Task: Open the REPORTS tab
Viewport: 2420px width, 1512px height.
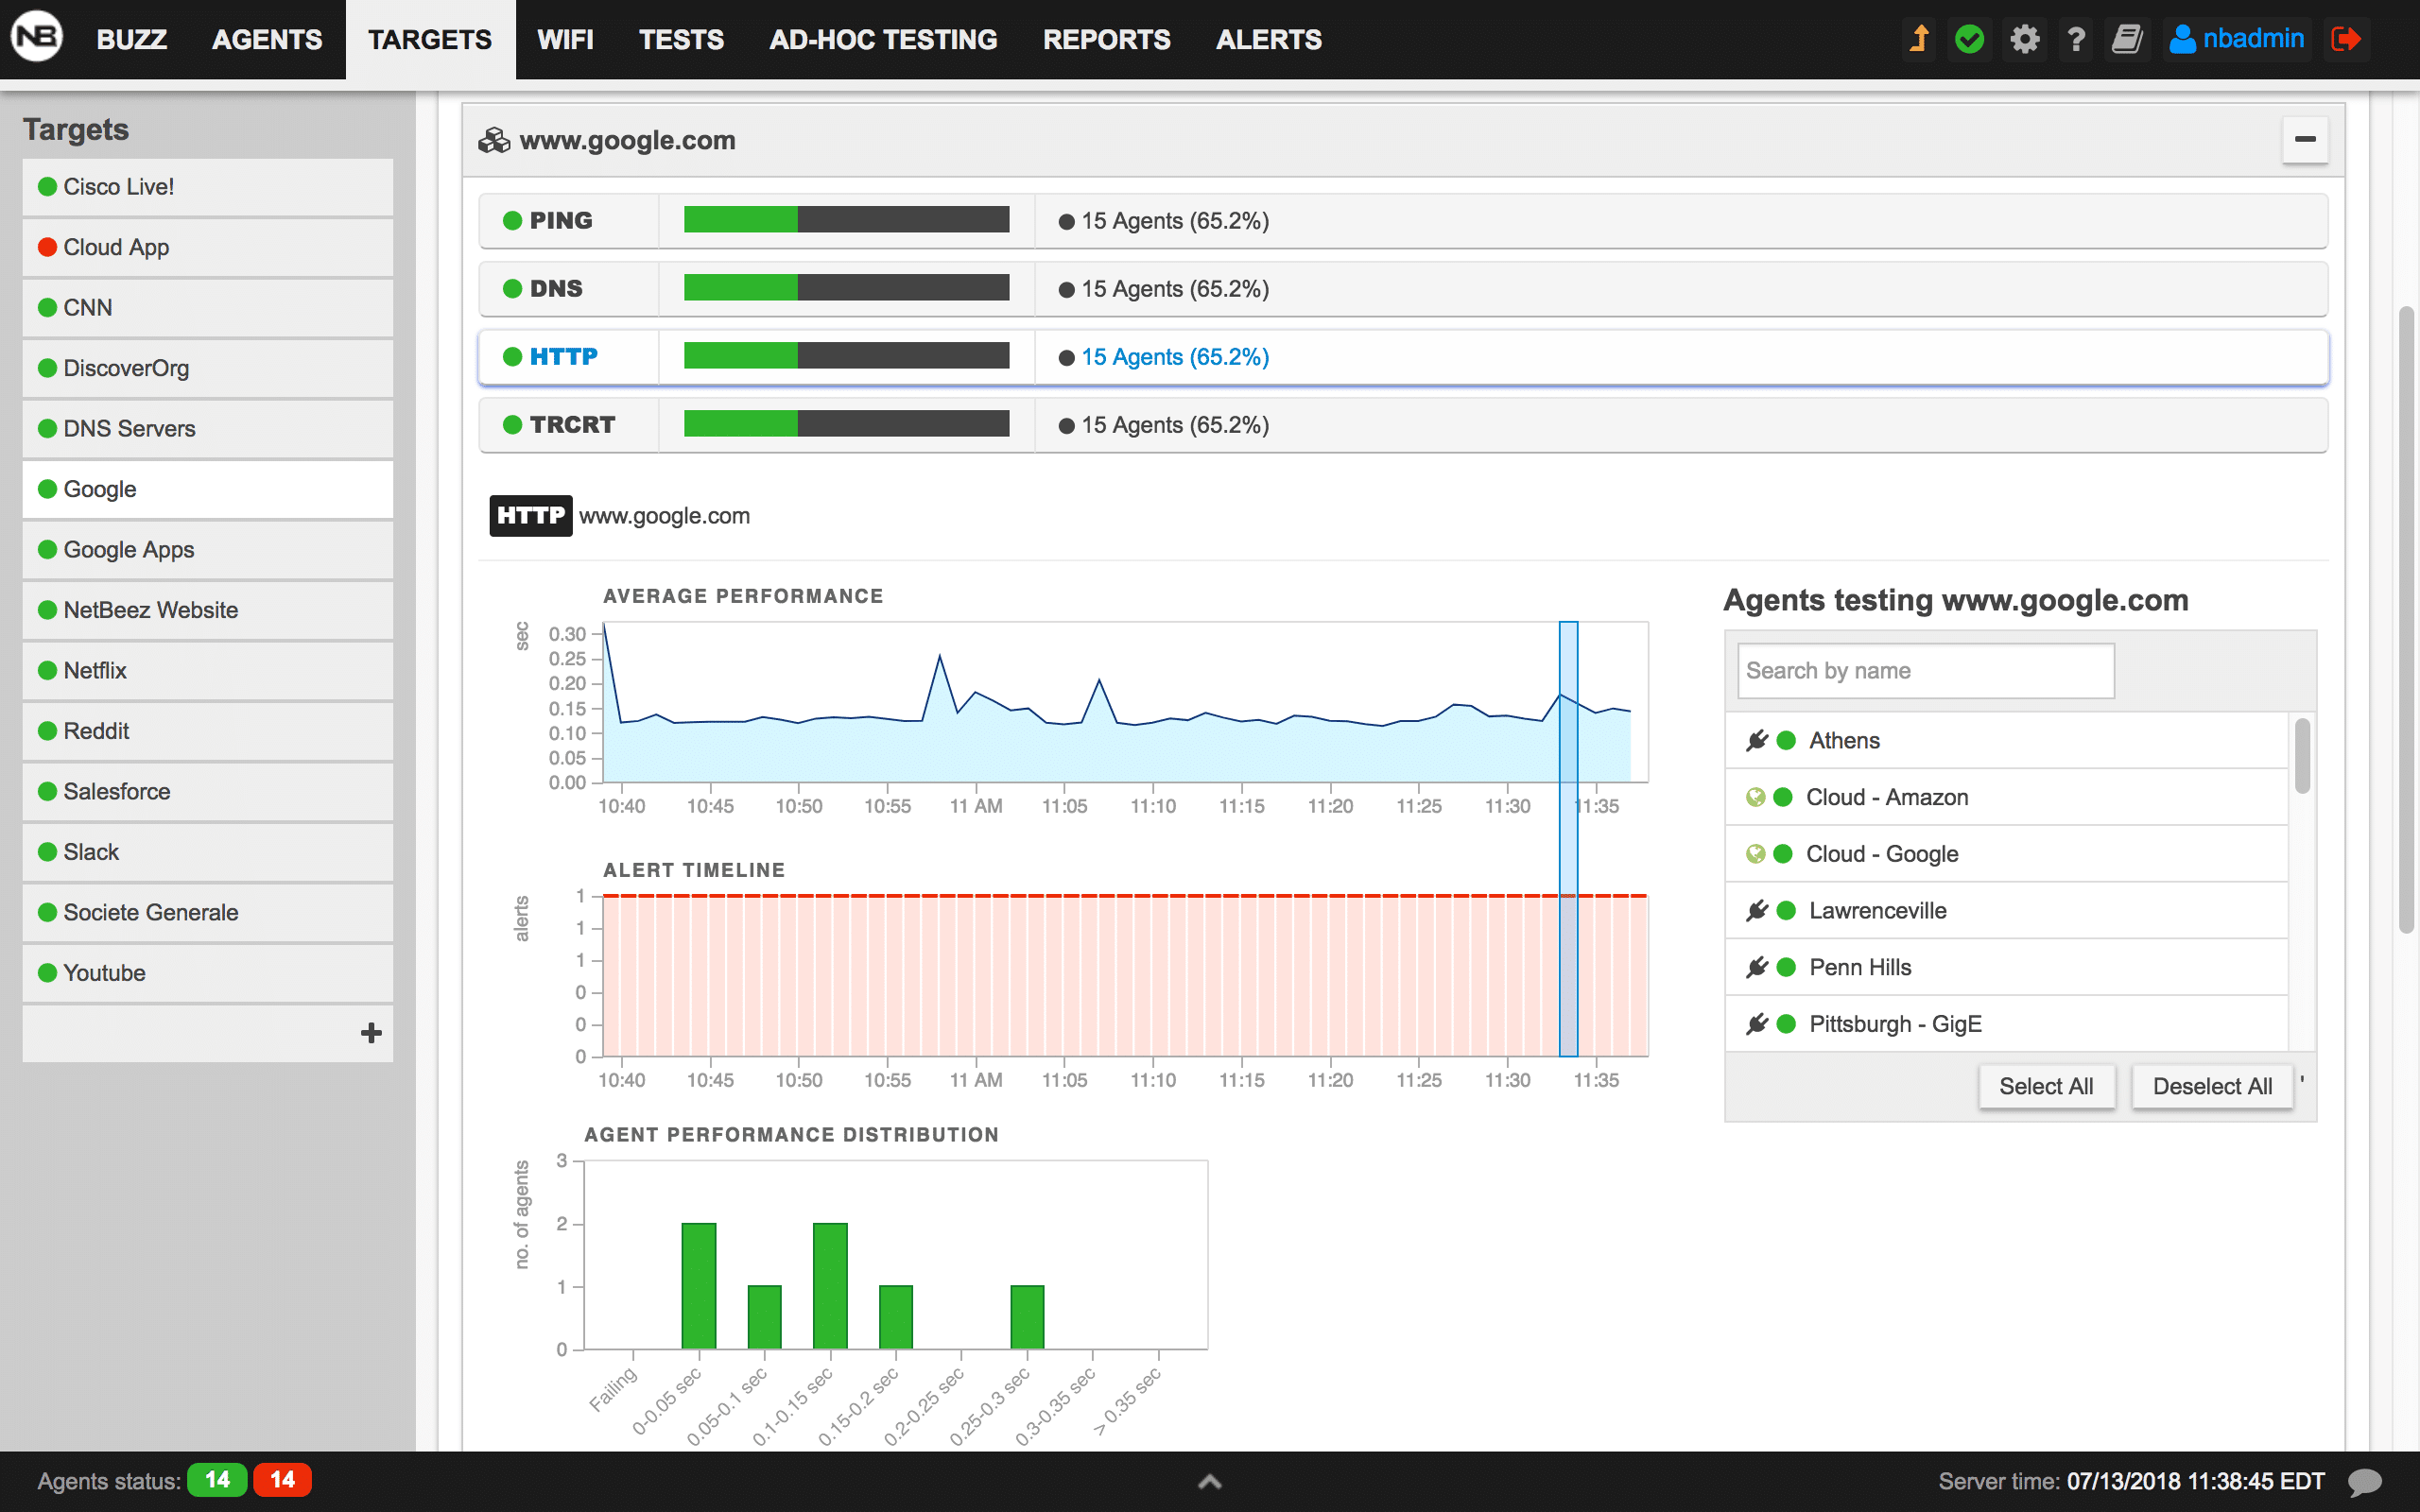Action: (1106, 39)
